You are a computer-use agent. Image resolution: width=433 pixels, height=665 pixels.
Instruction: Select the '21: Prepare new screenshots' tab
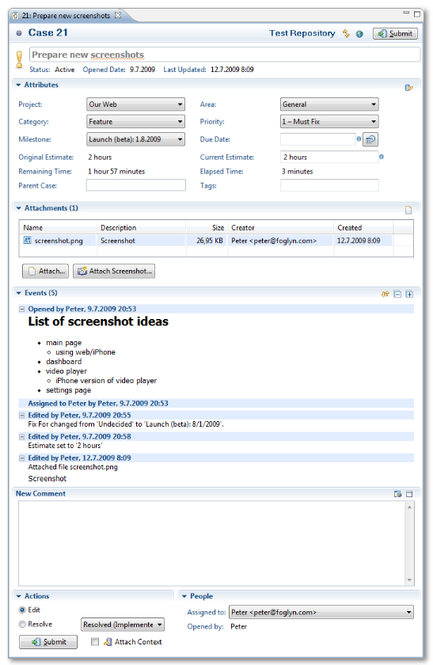pyautogui.click(x=66, y=15)
